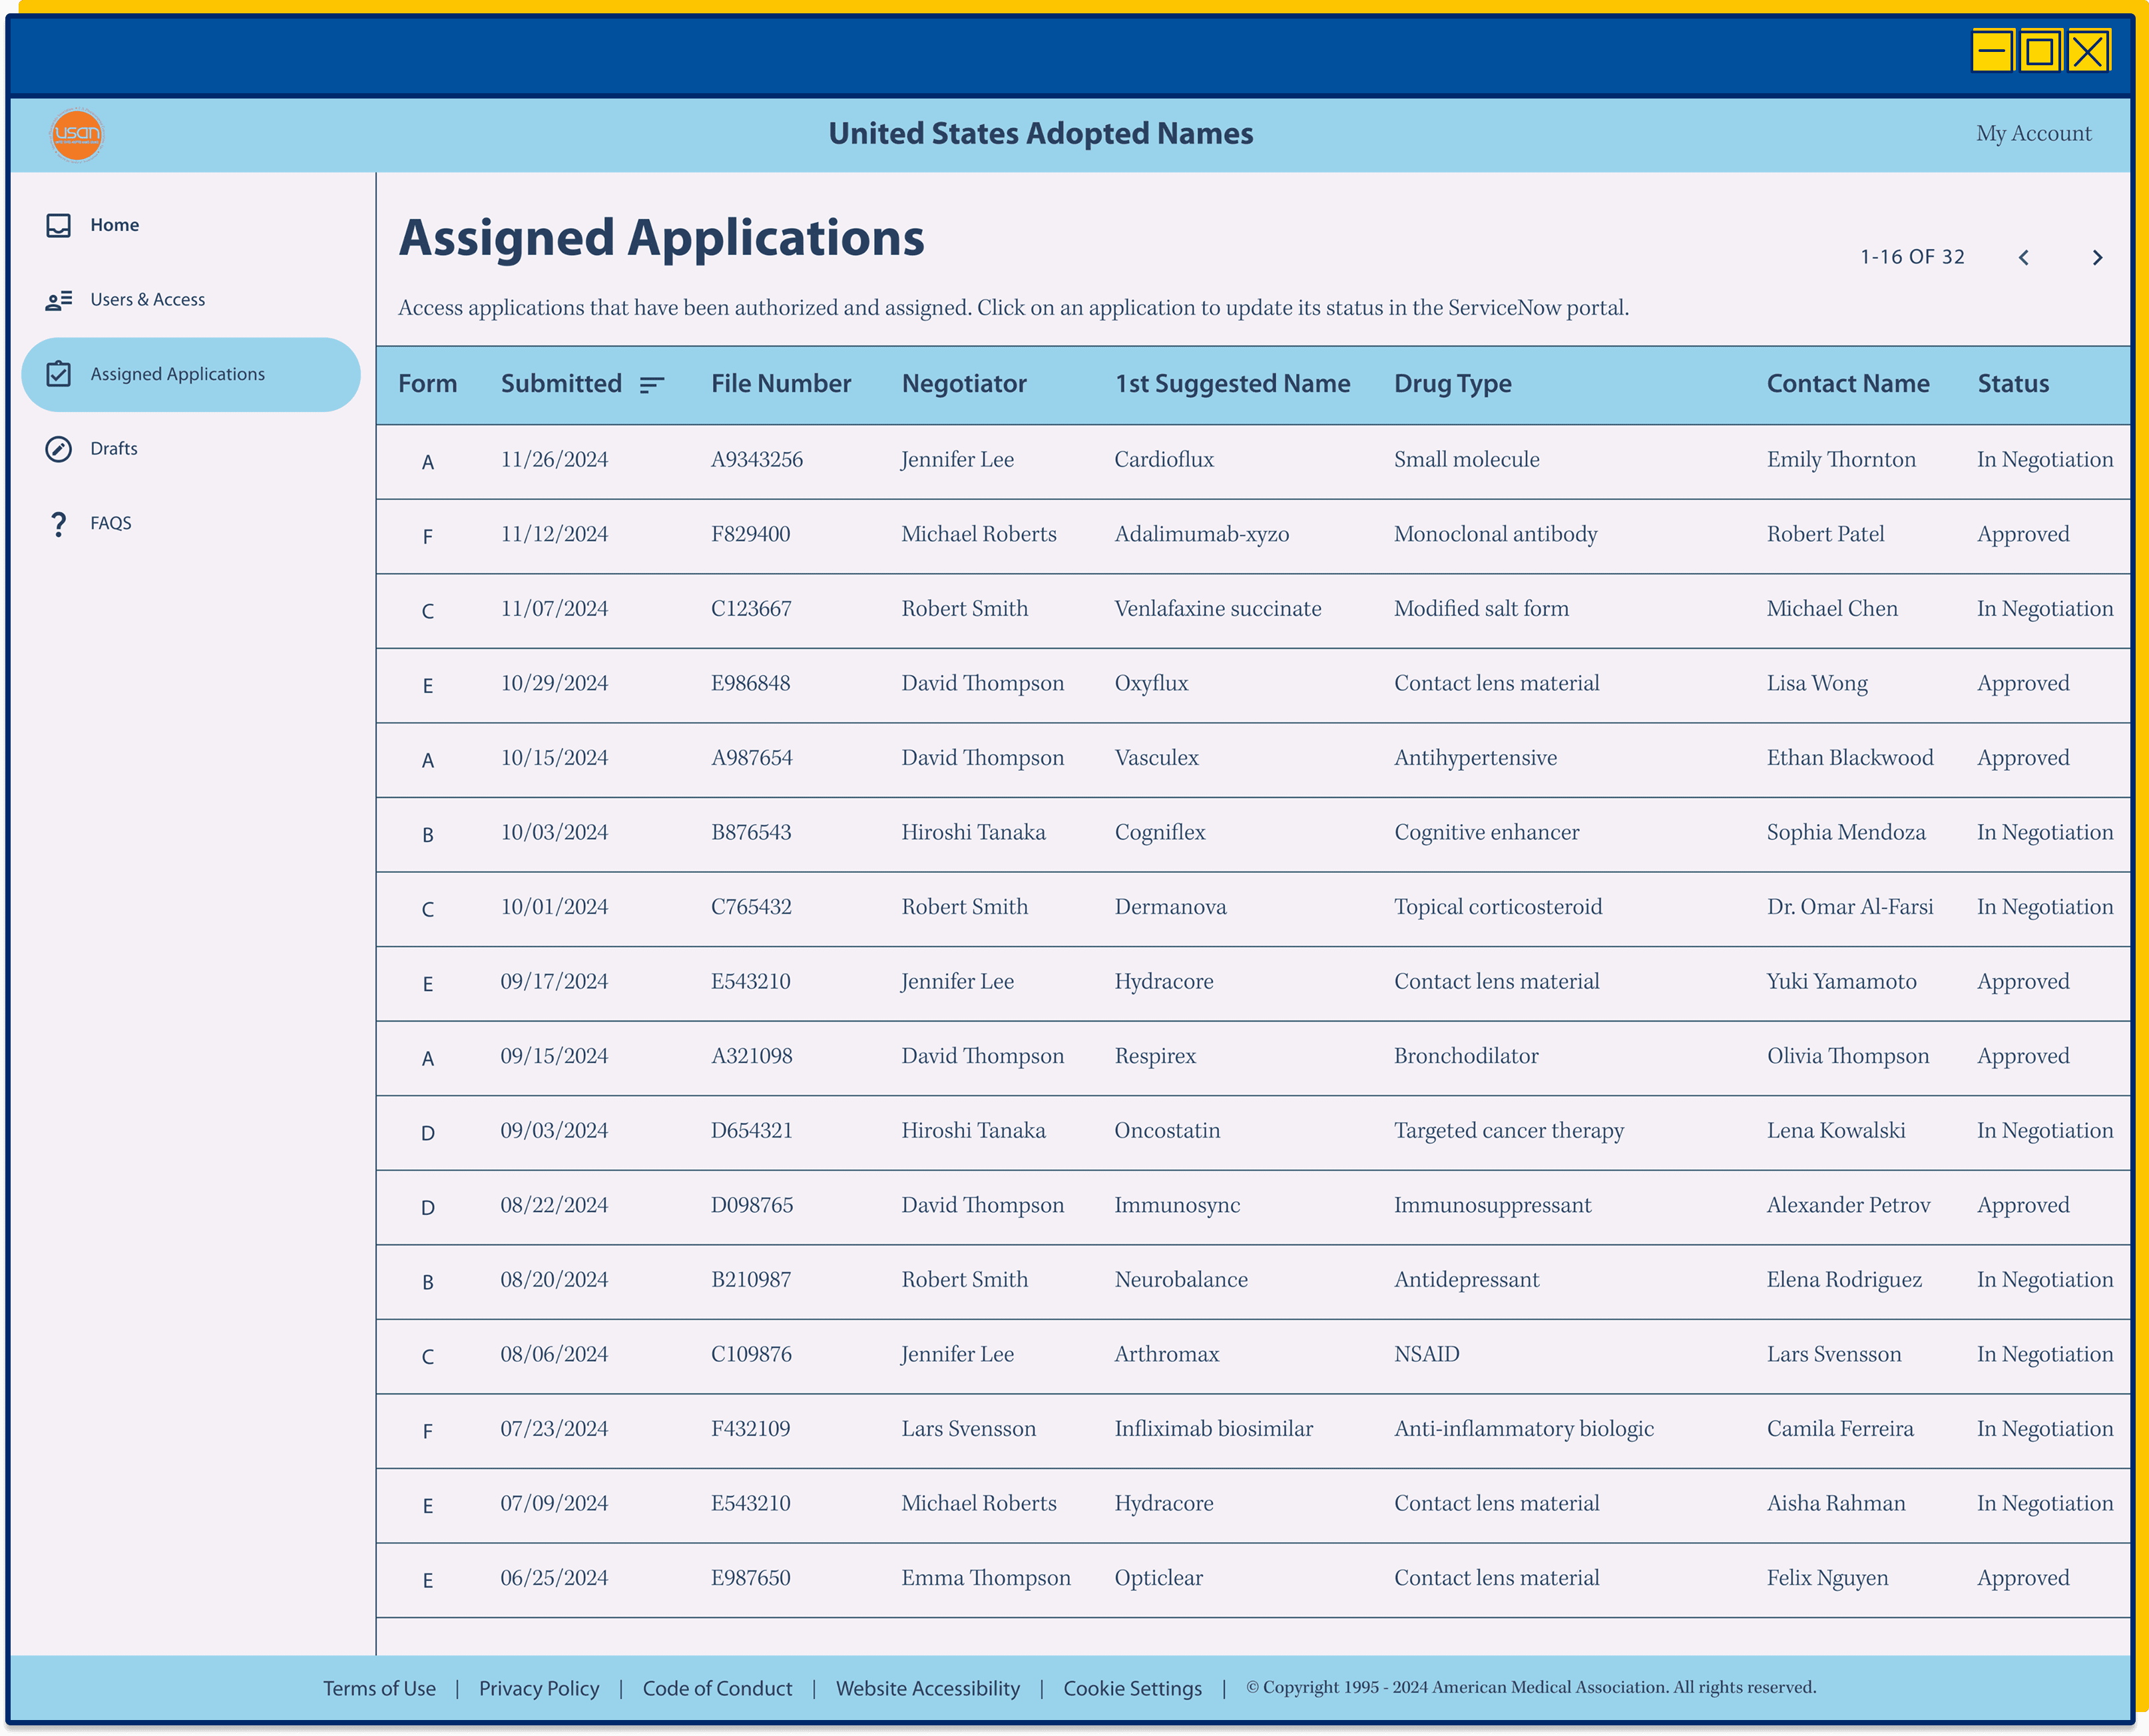Click the Arthromax name cell

point(1167,1355)
